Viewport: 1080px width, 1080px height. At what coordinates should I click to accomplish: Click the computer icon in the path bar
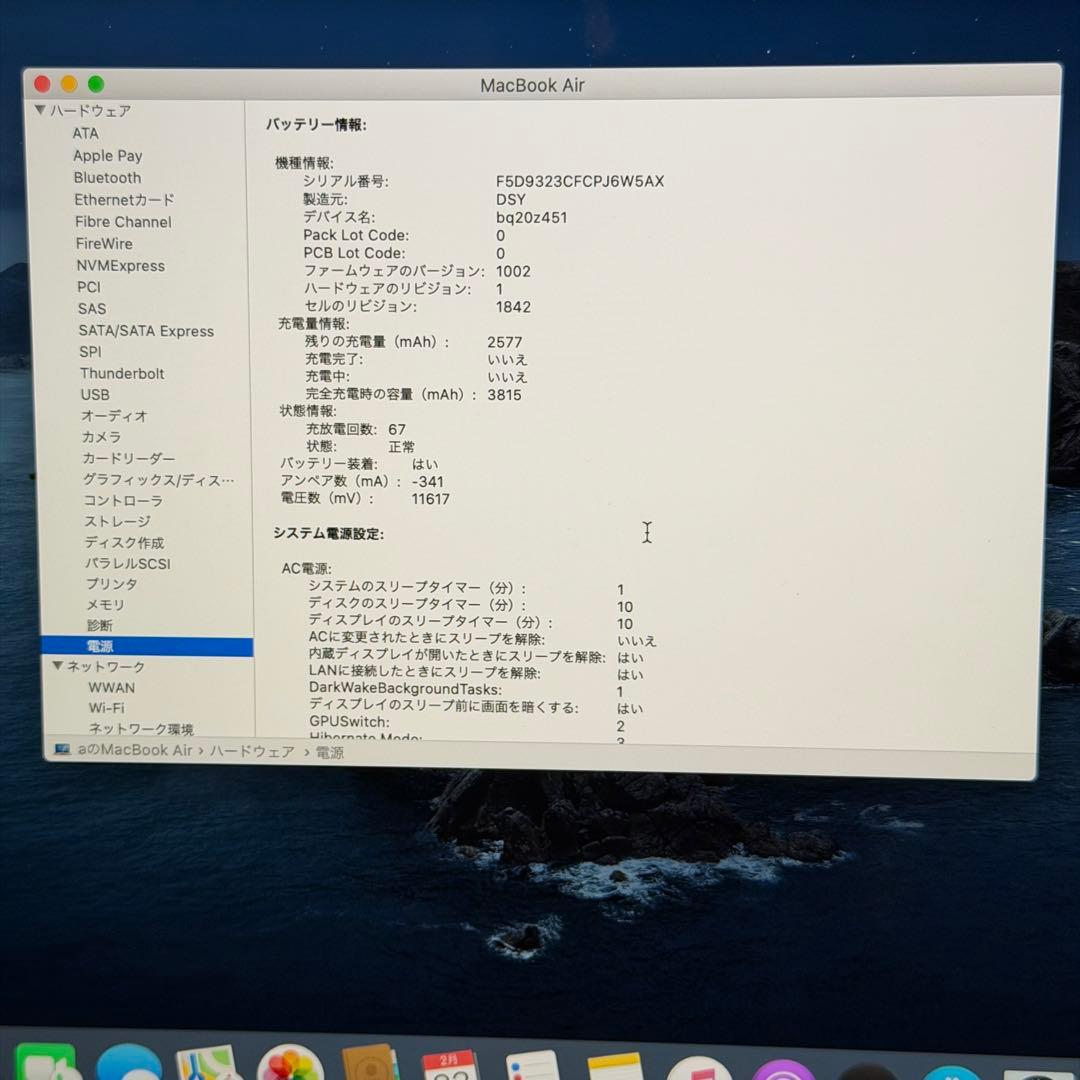click(x=63, y=749)
